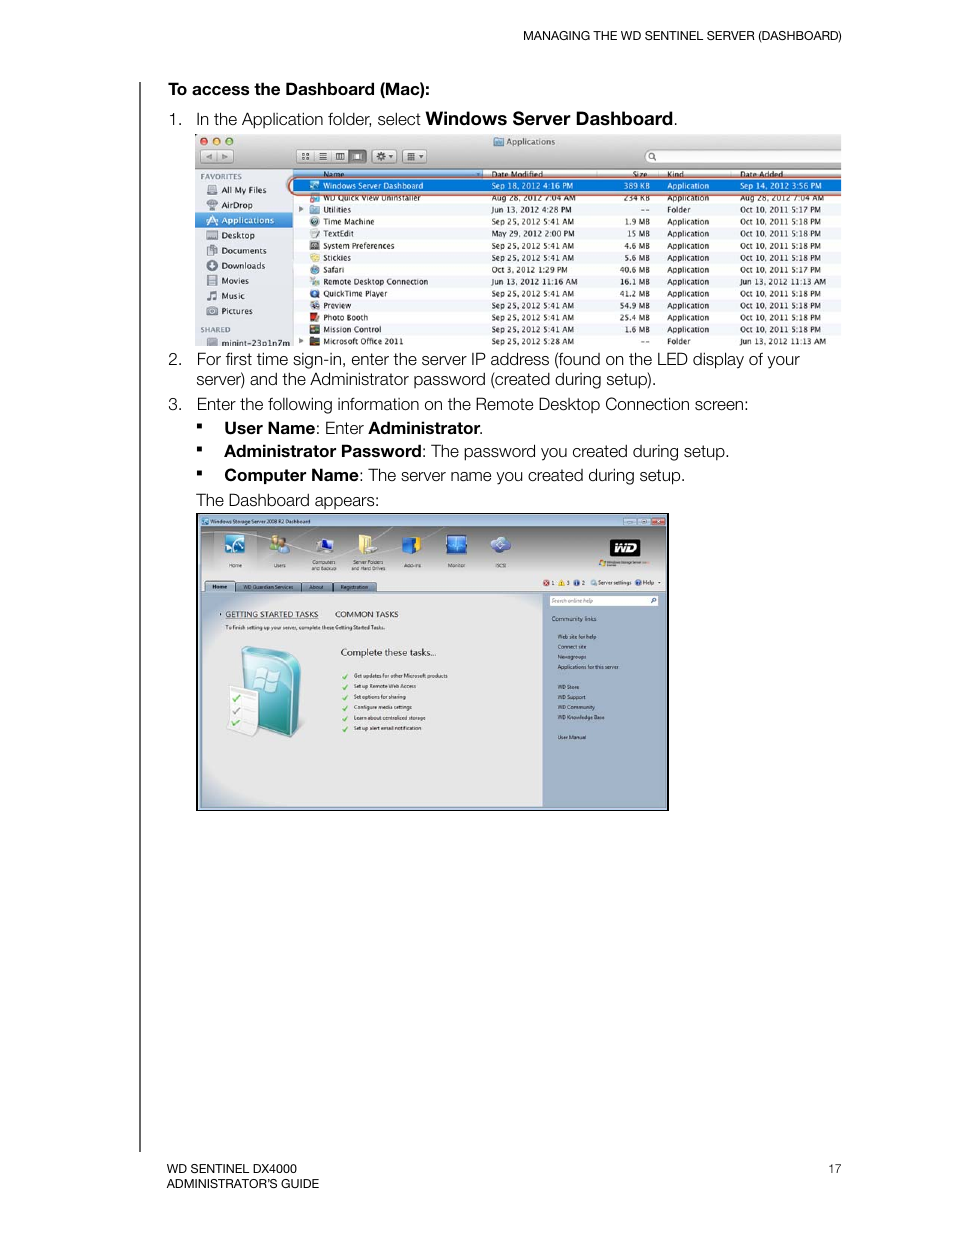The image size is (954, 1235).
Task: Click 'Set up Remote Web Access' task
Action: tap(384, 687)
